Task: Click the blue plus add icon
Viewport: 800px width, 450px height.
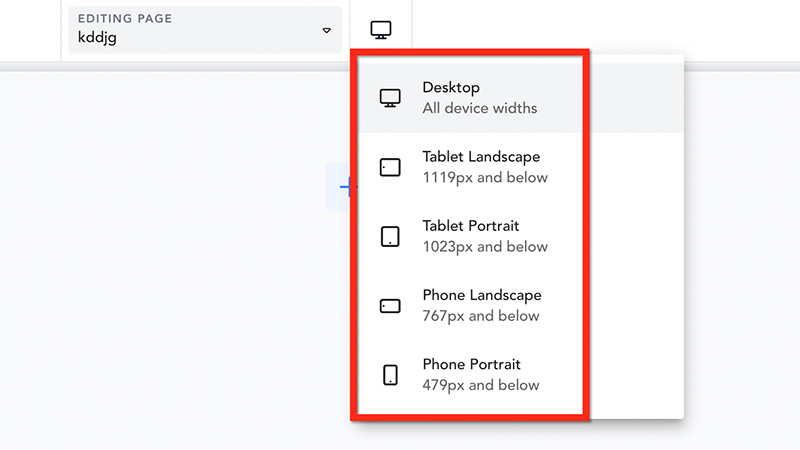Action: [x=345, y=187]
